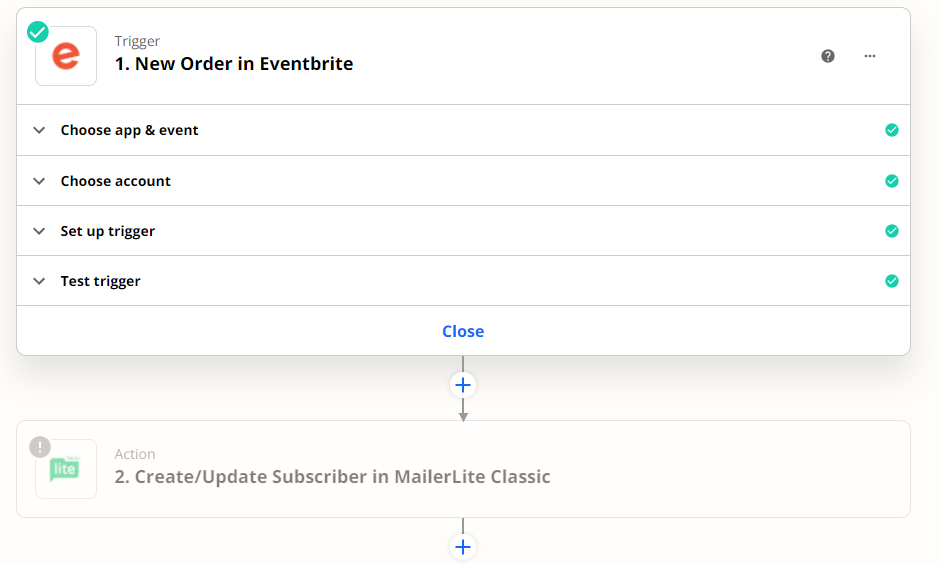Click the Test trigger completed checkmark

click(x=892, y=281)
